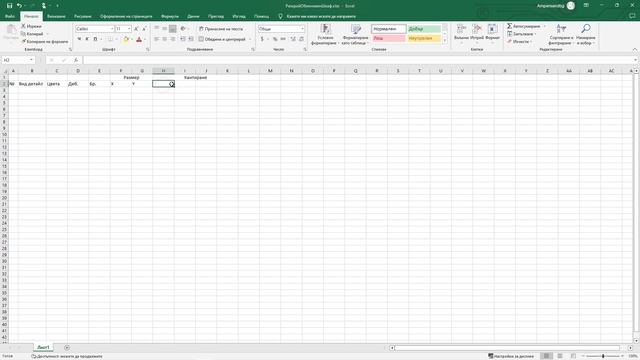Increase font size
This screenshot has width=640, height=360.
pos(136,29)
